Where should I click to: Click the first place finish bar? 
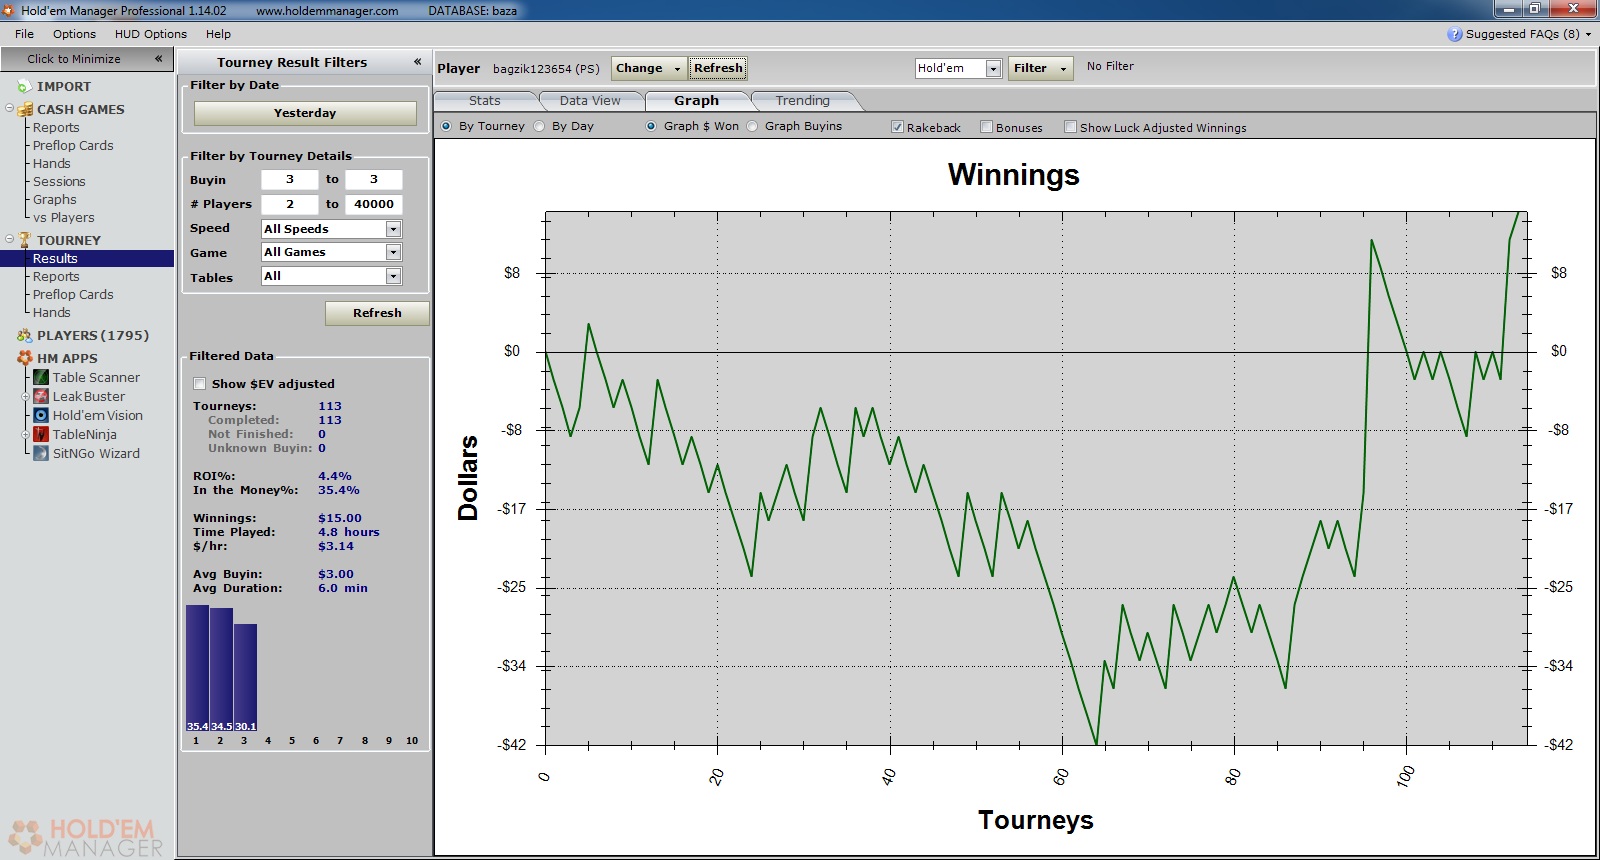point(197,668)
